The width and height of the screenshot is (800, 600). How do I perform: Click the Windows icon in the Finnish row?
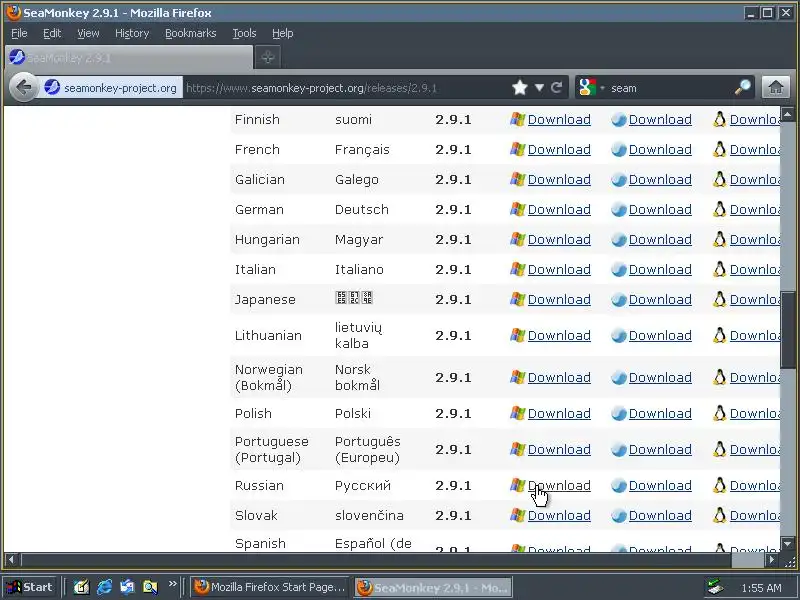[x=517, y=119]
